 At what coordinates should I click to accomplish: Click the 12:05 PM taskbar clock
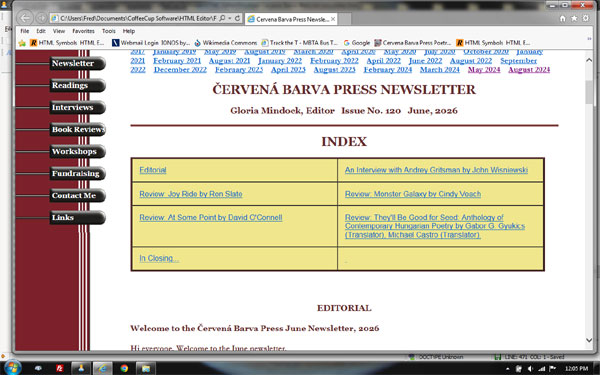click(576, 368)
